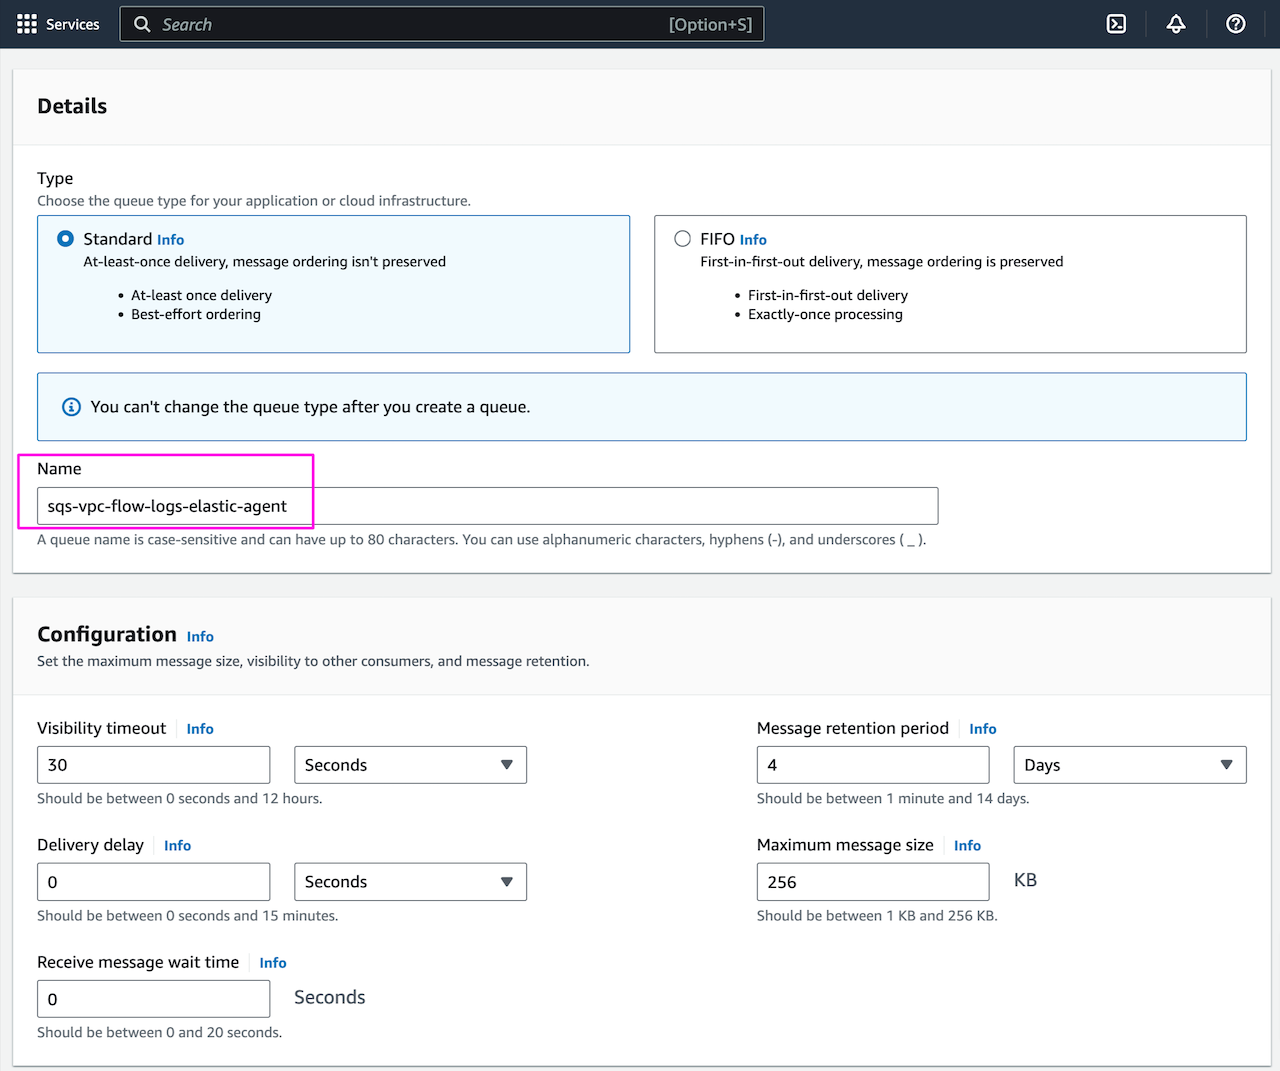
Task: Open the Services grid icon
Action: (25, 24)
